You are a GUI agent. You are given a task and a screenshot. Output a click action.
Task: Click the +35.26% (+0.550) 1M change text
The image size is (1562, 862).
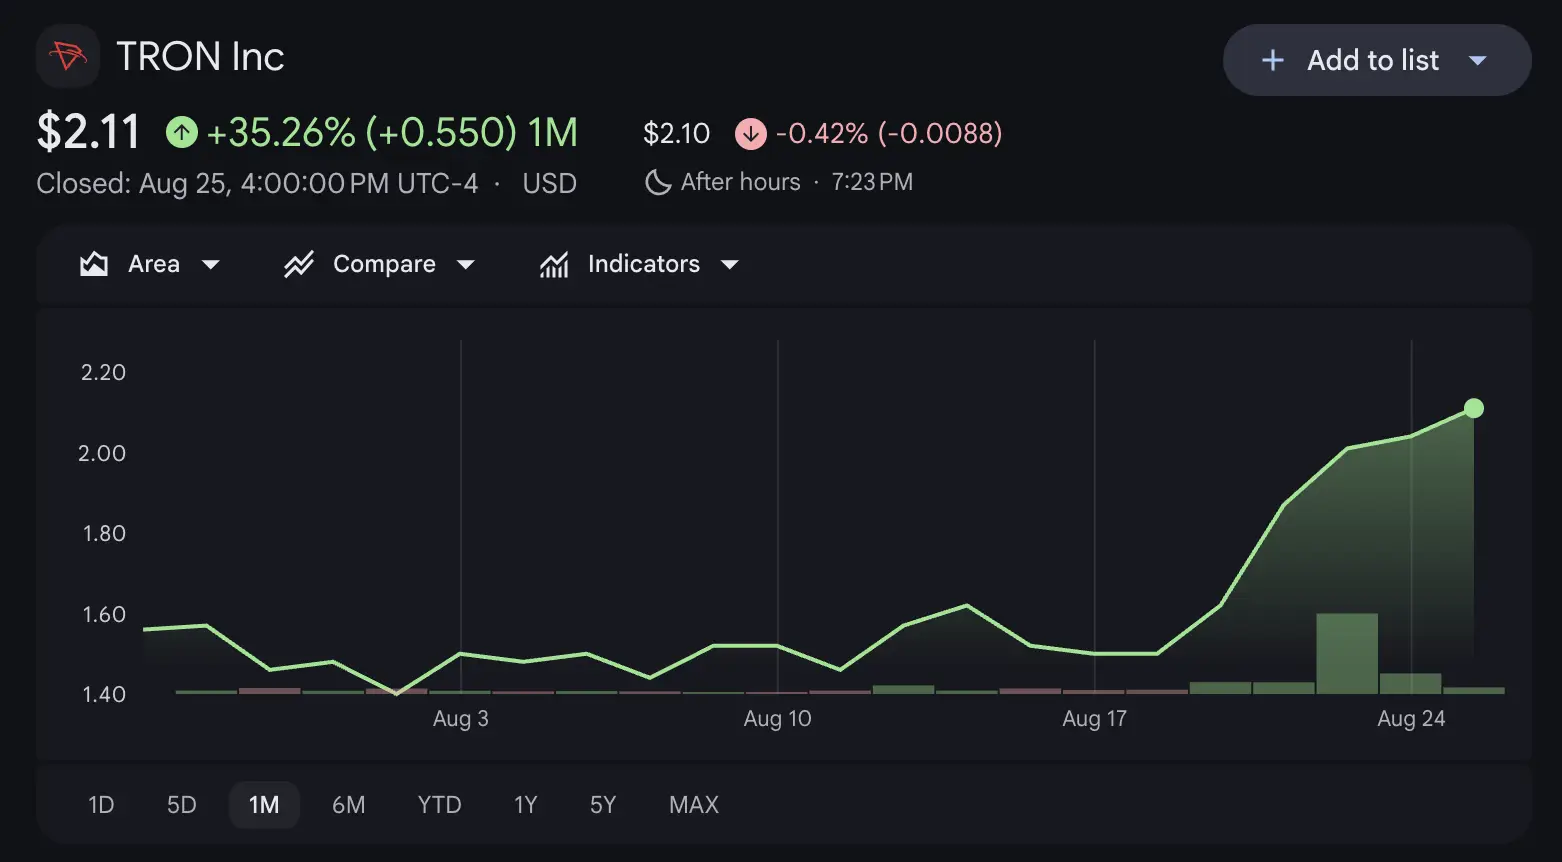[x=392, y=132]
